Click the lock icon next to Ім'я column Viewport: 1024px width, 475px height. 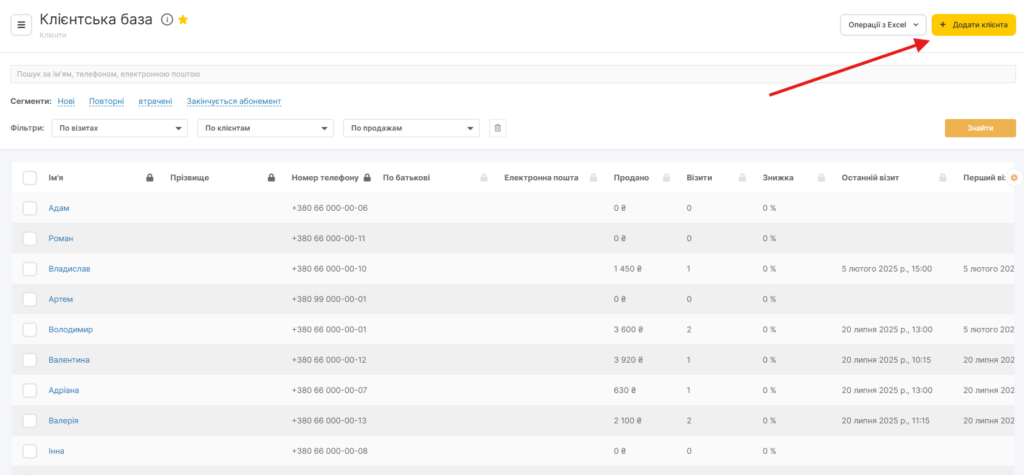pyautogui.click(x=149, y=178)
